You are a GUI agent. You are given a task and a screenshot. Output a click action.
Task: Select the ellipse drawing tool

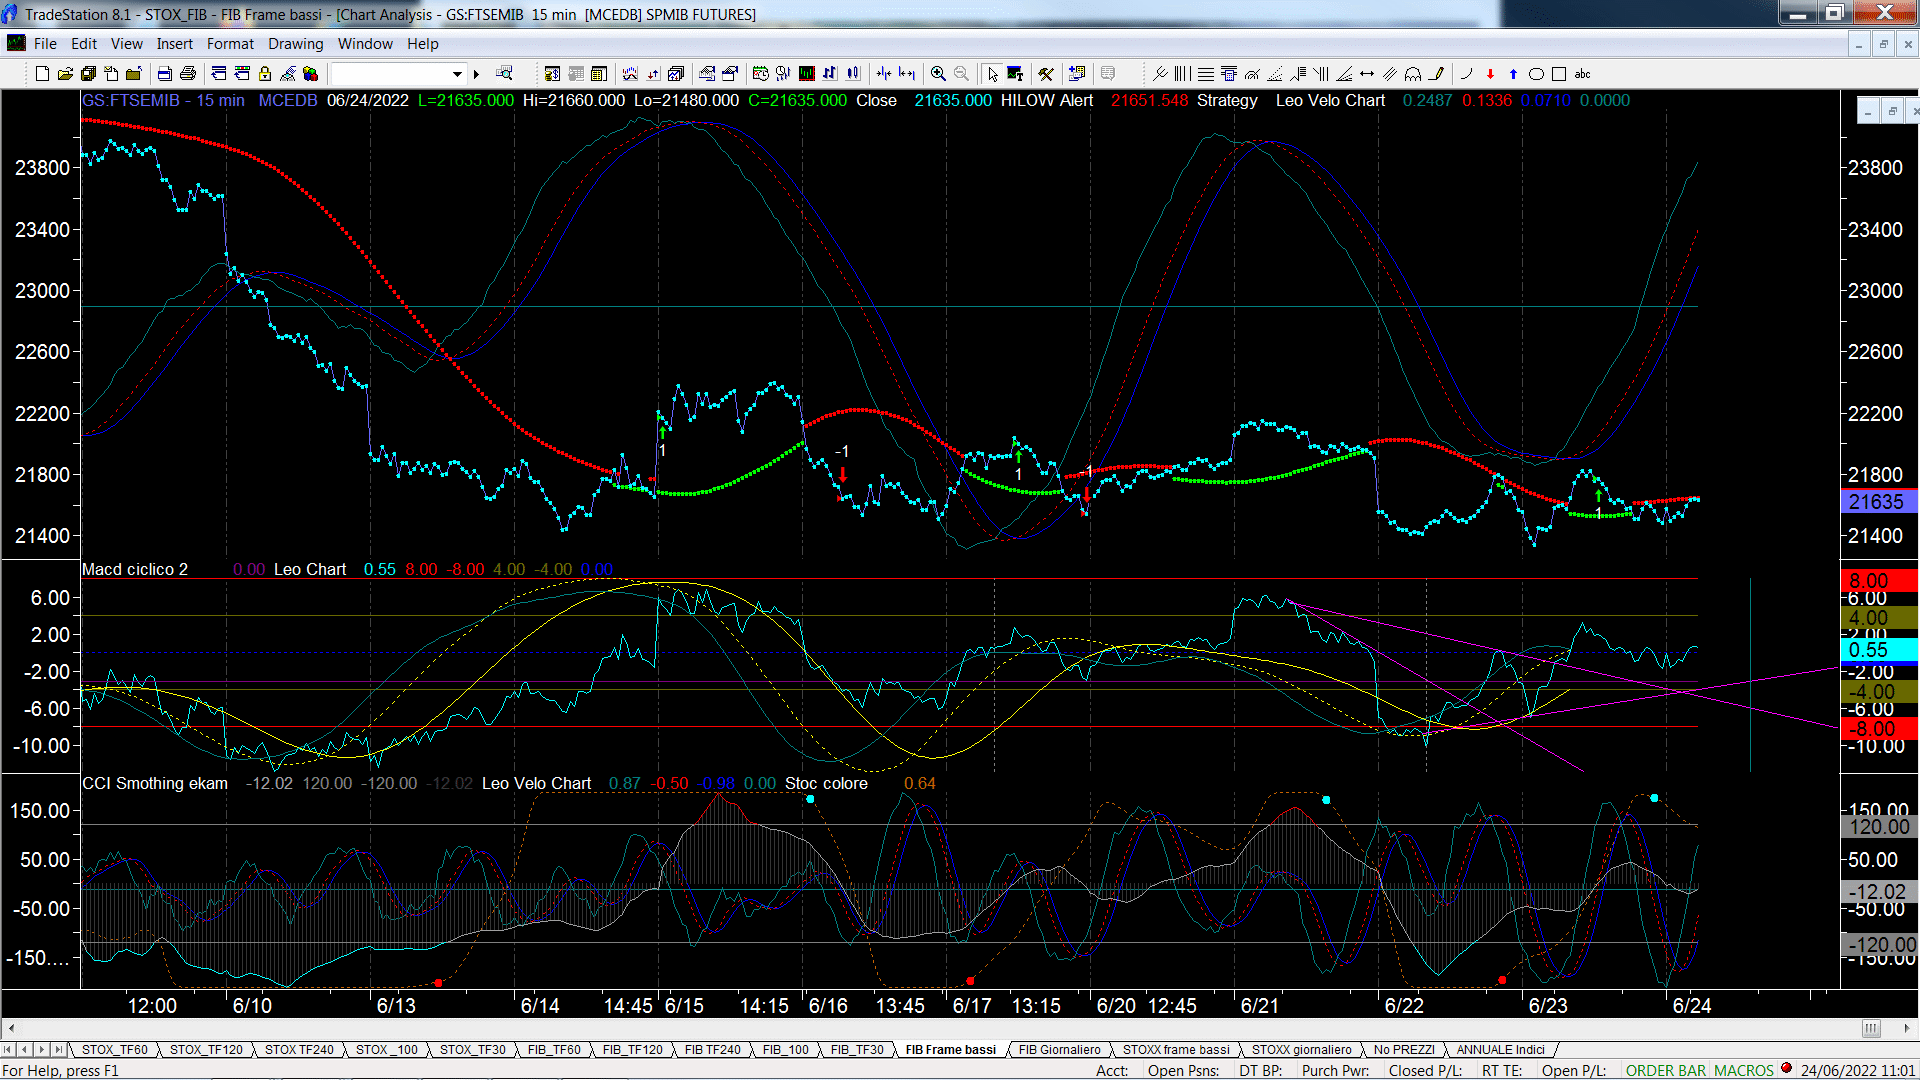coord(1536,74)
